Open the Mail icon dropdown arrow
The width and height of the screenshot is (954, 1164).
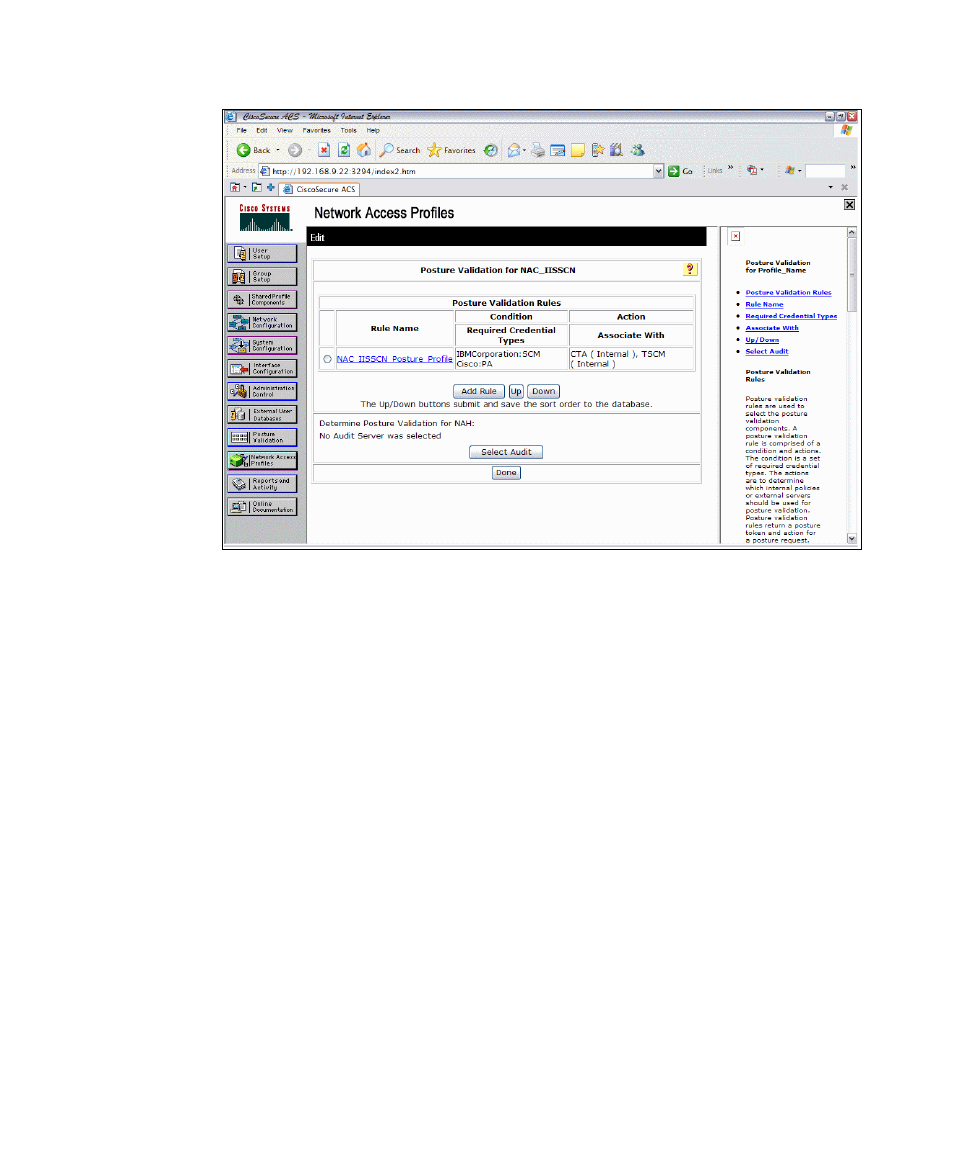pos(524,150)
